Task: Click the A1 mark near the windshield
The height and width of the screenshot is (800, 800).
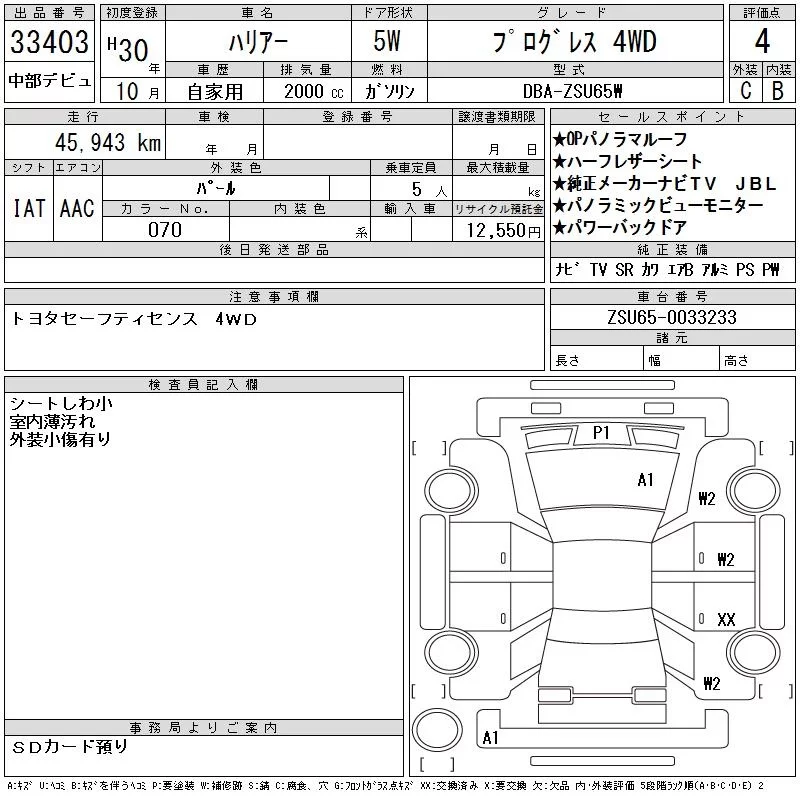Action: pyautogui.click(x=645, y=480)
